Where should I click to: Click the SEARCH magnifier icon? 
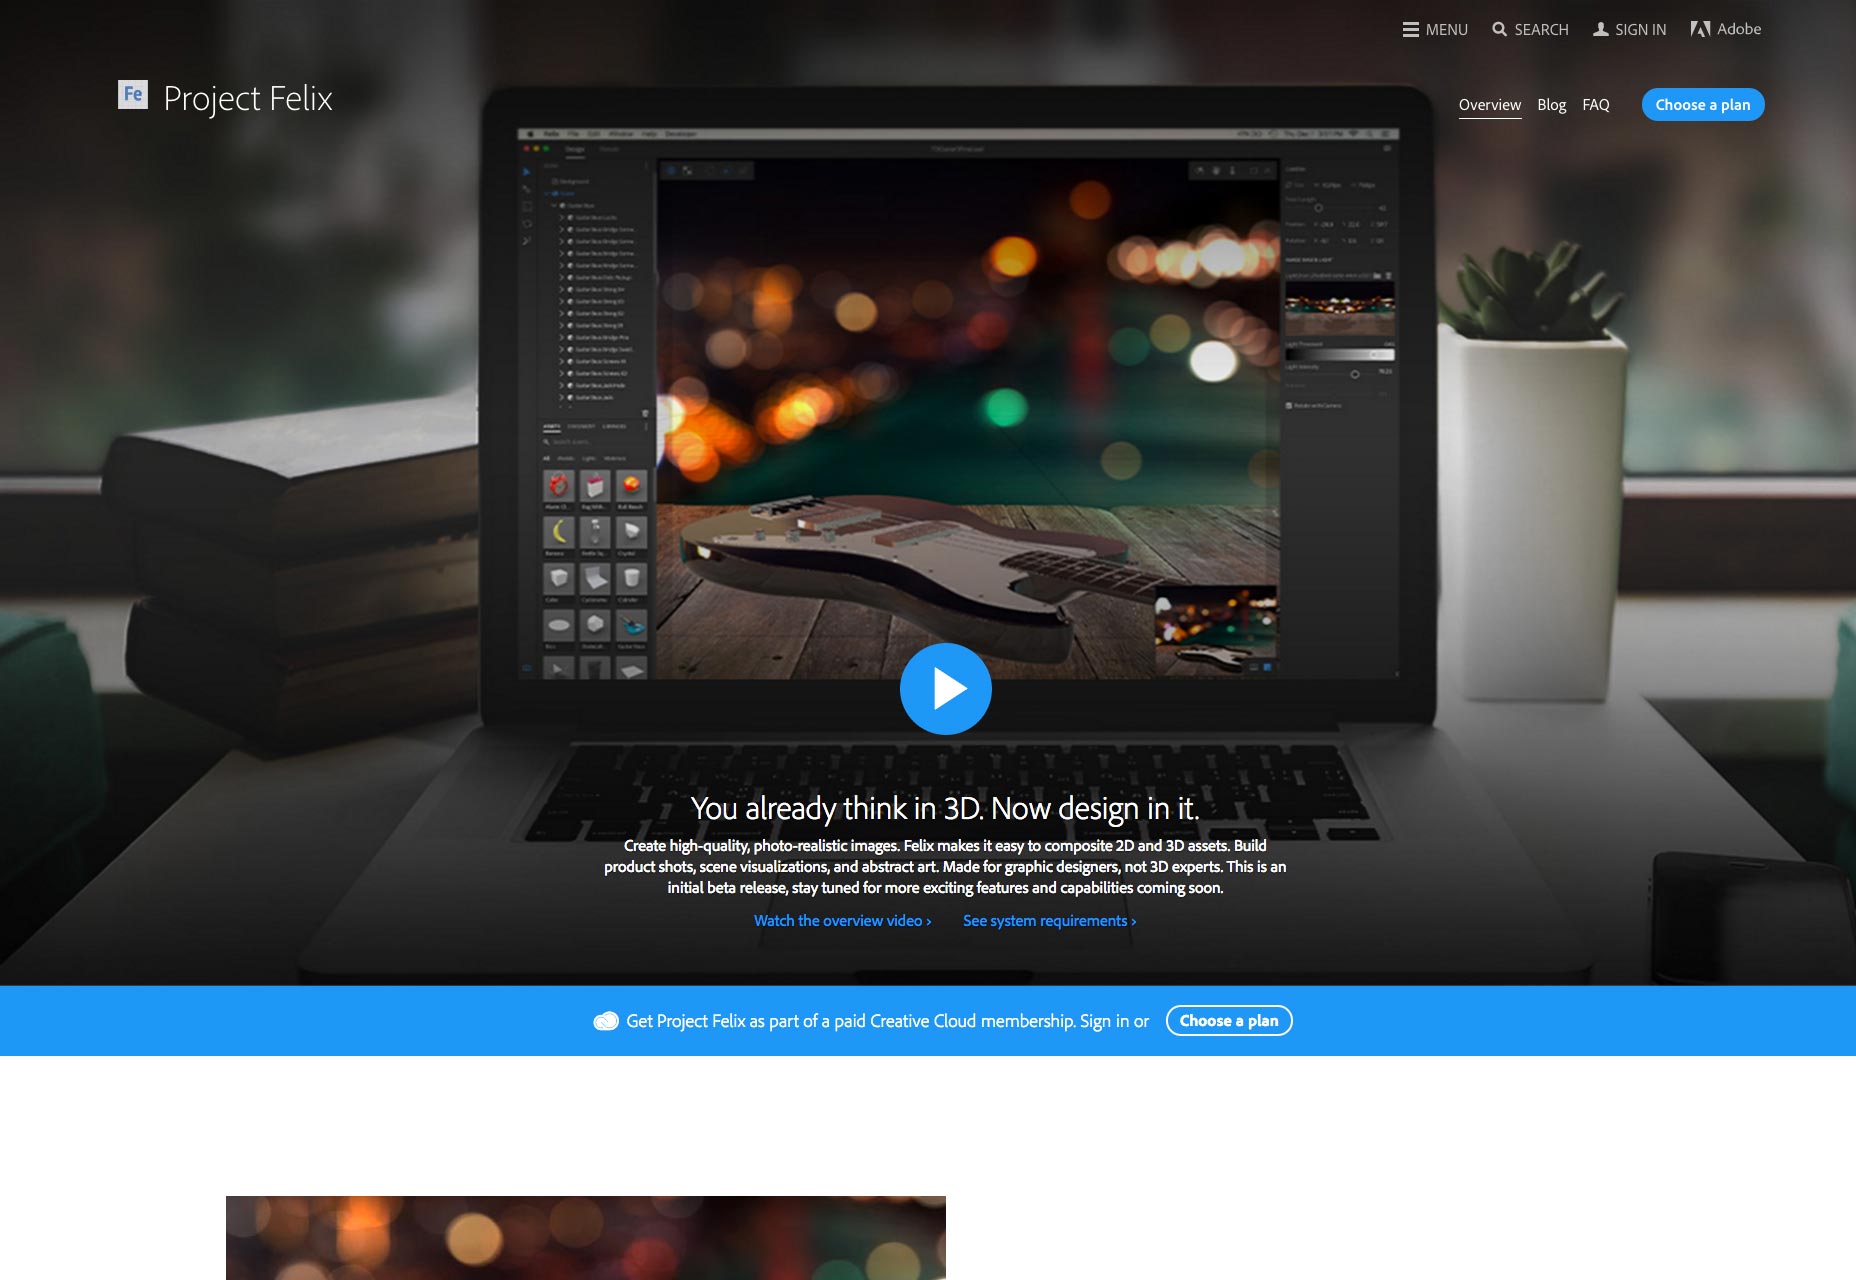click(1499, 29)
